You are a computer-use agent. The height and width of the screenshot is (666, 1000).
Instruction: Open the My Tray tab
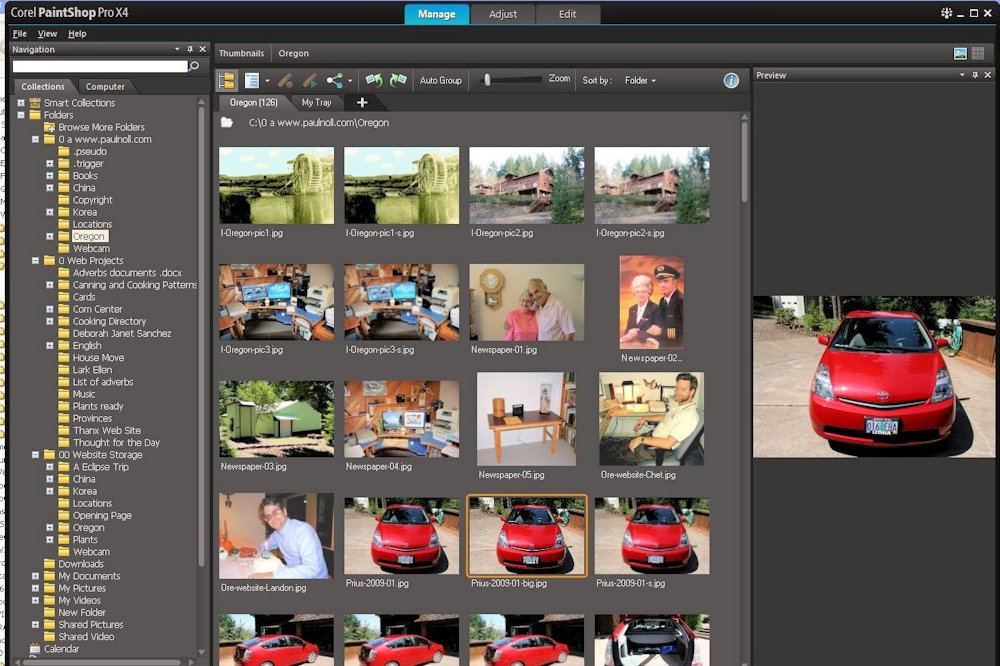coord(316,102)
